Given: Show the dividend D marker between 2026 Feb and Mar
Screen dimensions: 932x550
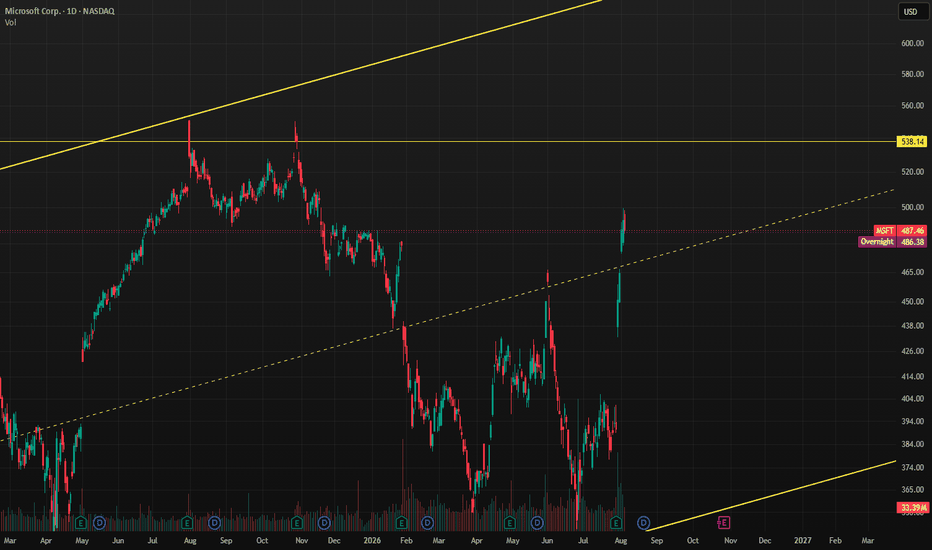Looking at the screenshot, I should pos(427,523).
